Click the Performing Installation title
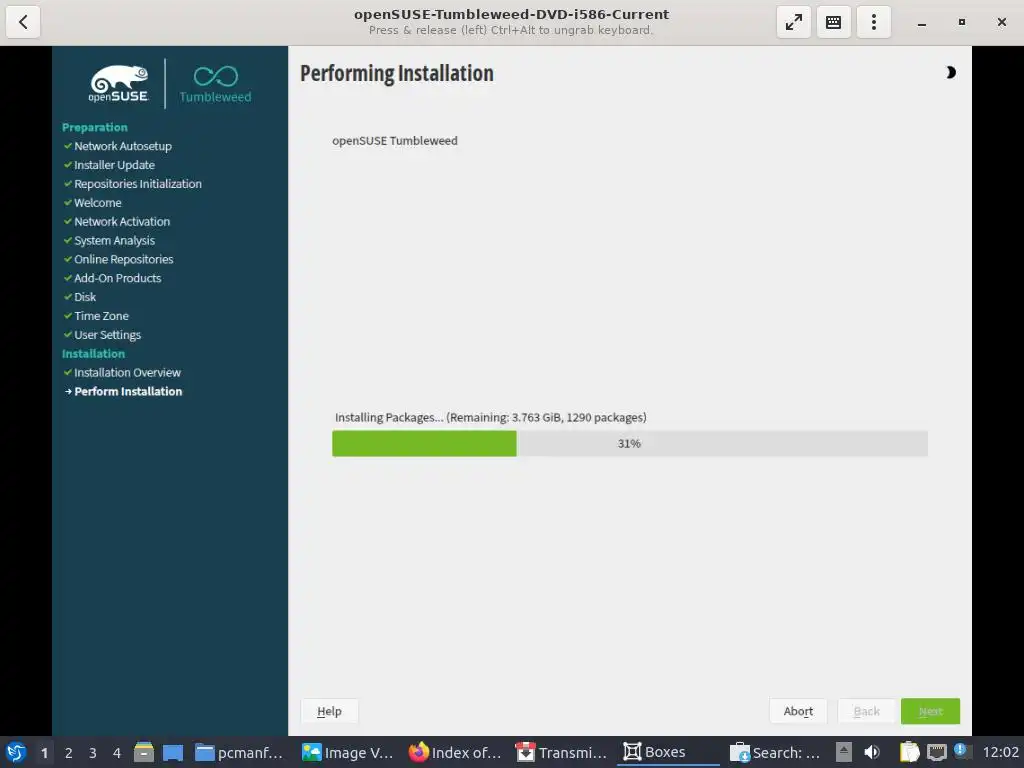 pos(396,74)
